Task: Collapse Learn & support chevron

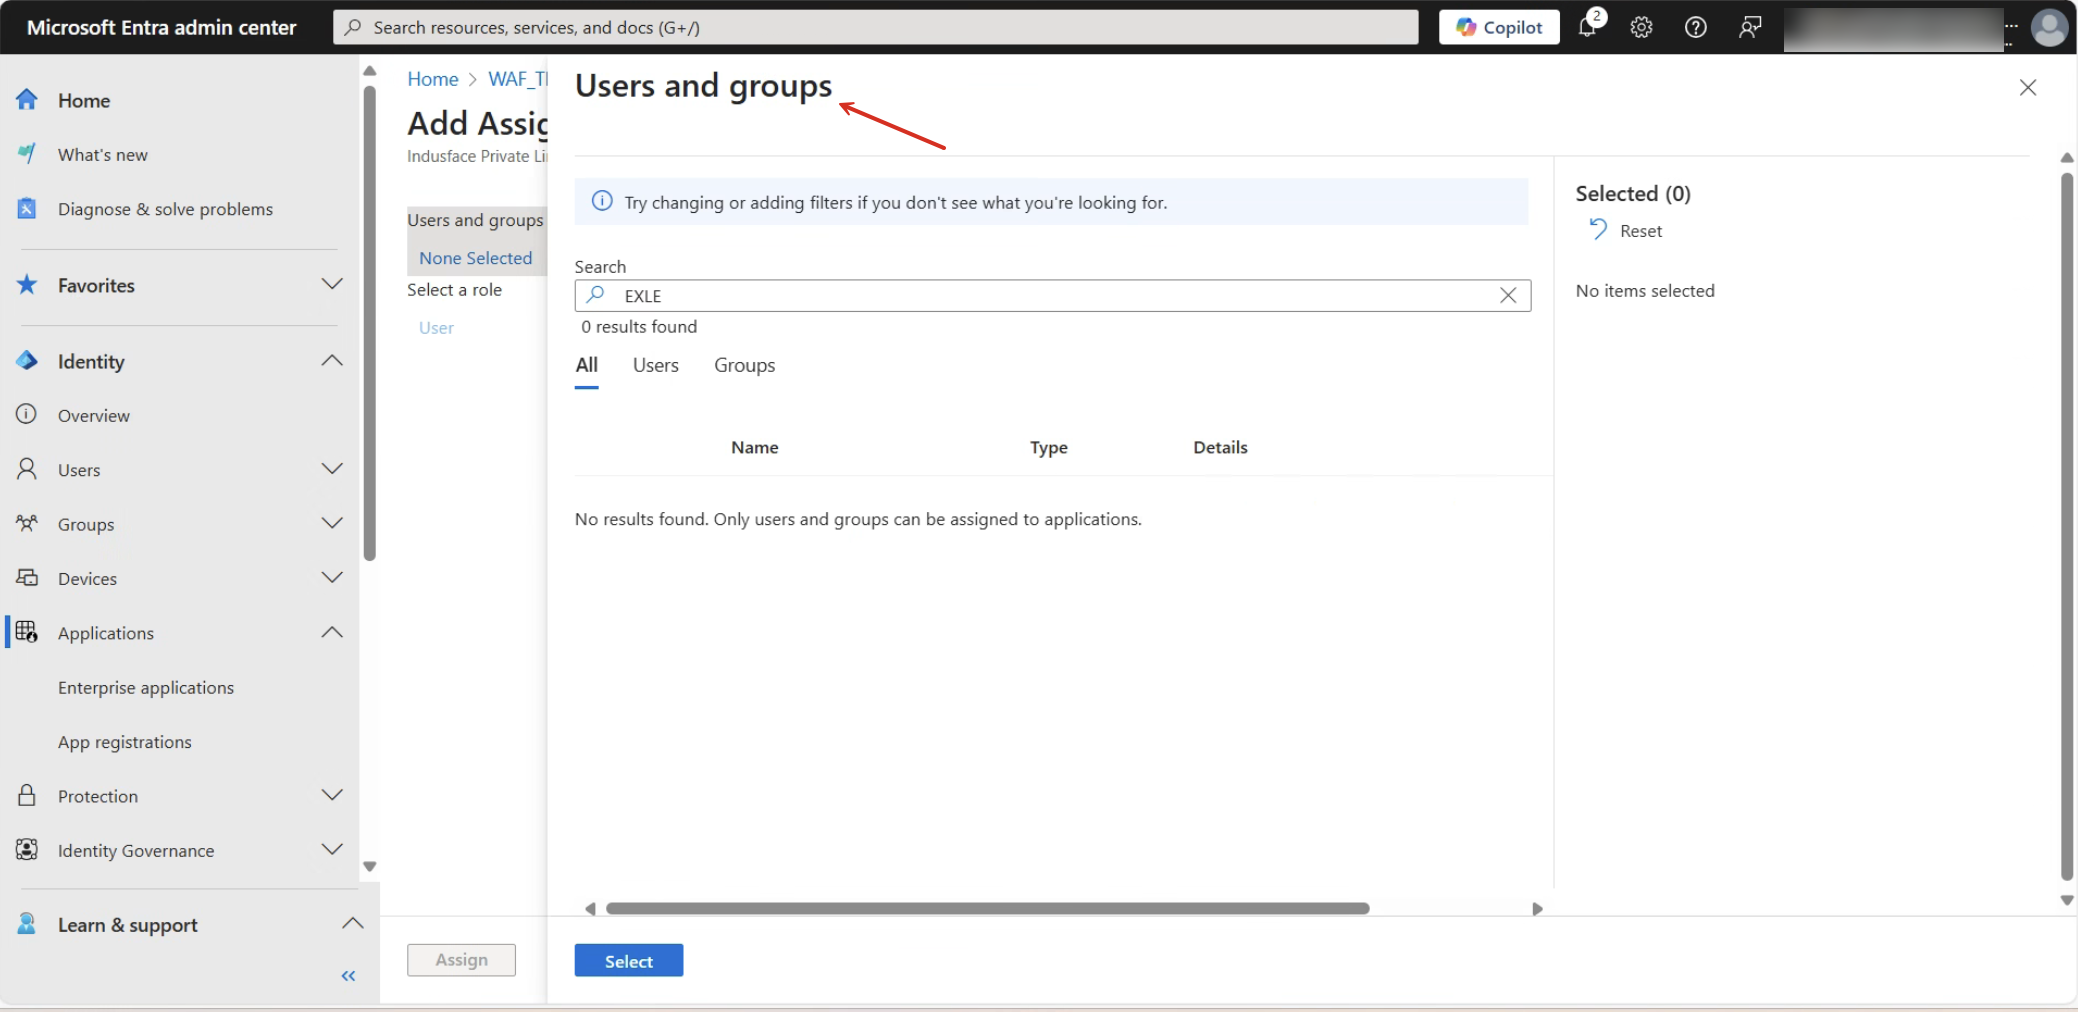Action: tap(352, 923)
